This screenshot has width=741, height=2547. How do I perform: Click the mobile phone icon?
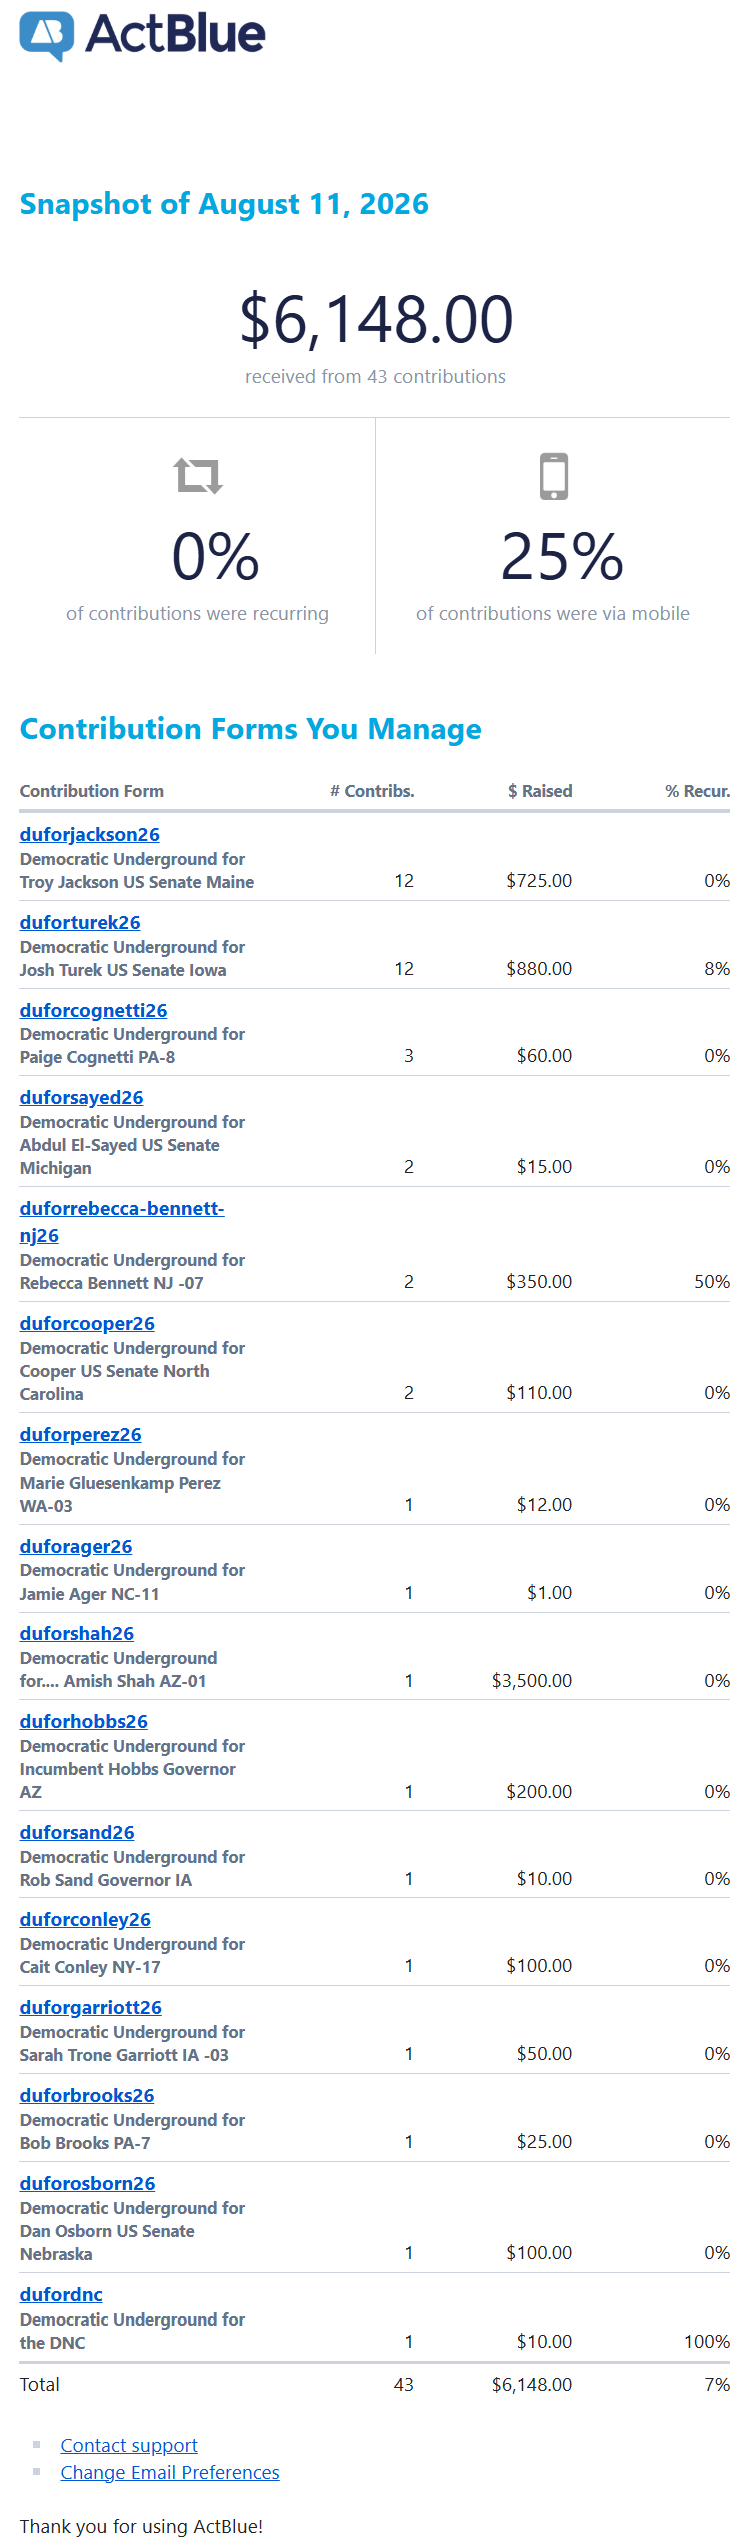point(554,476)
